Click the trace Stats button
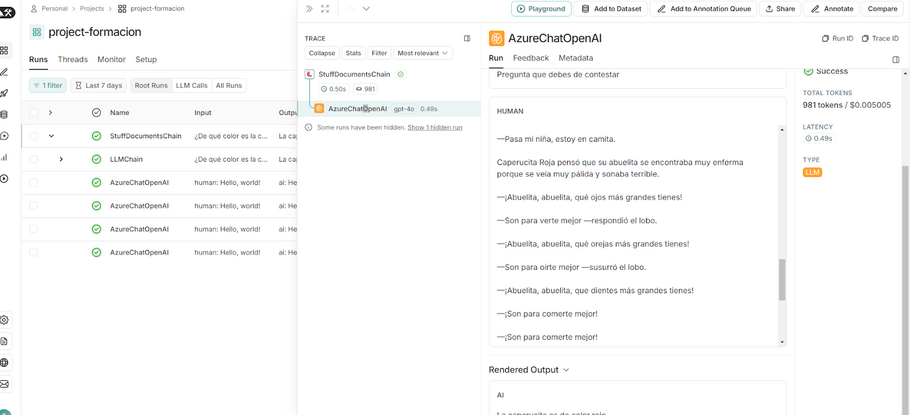 (353, 53)
